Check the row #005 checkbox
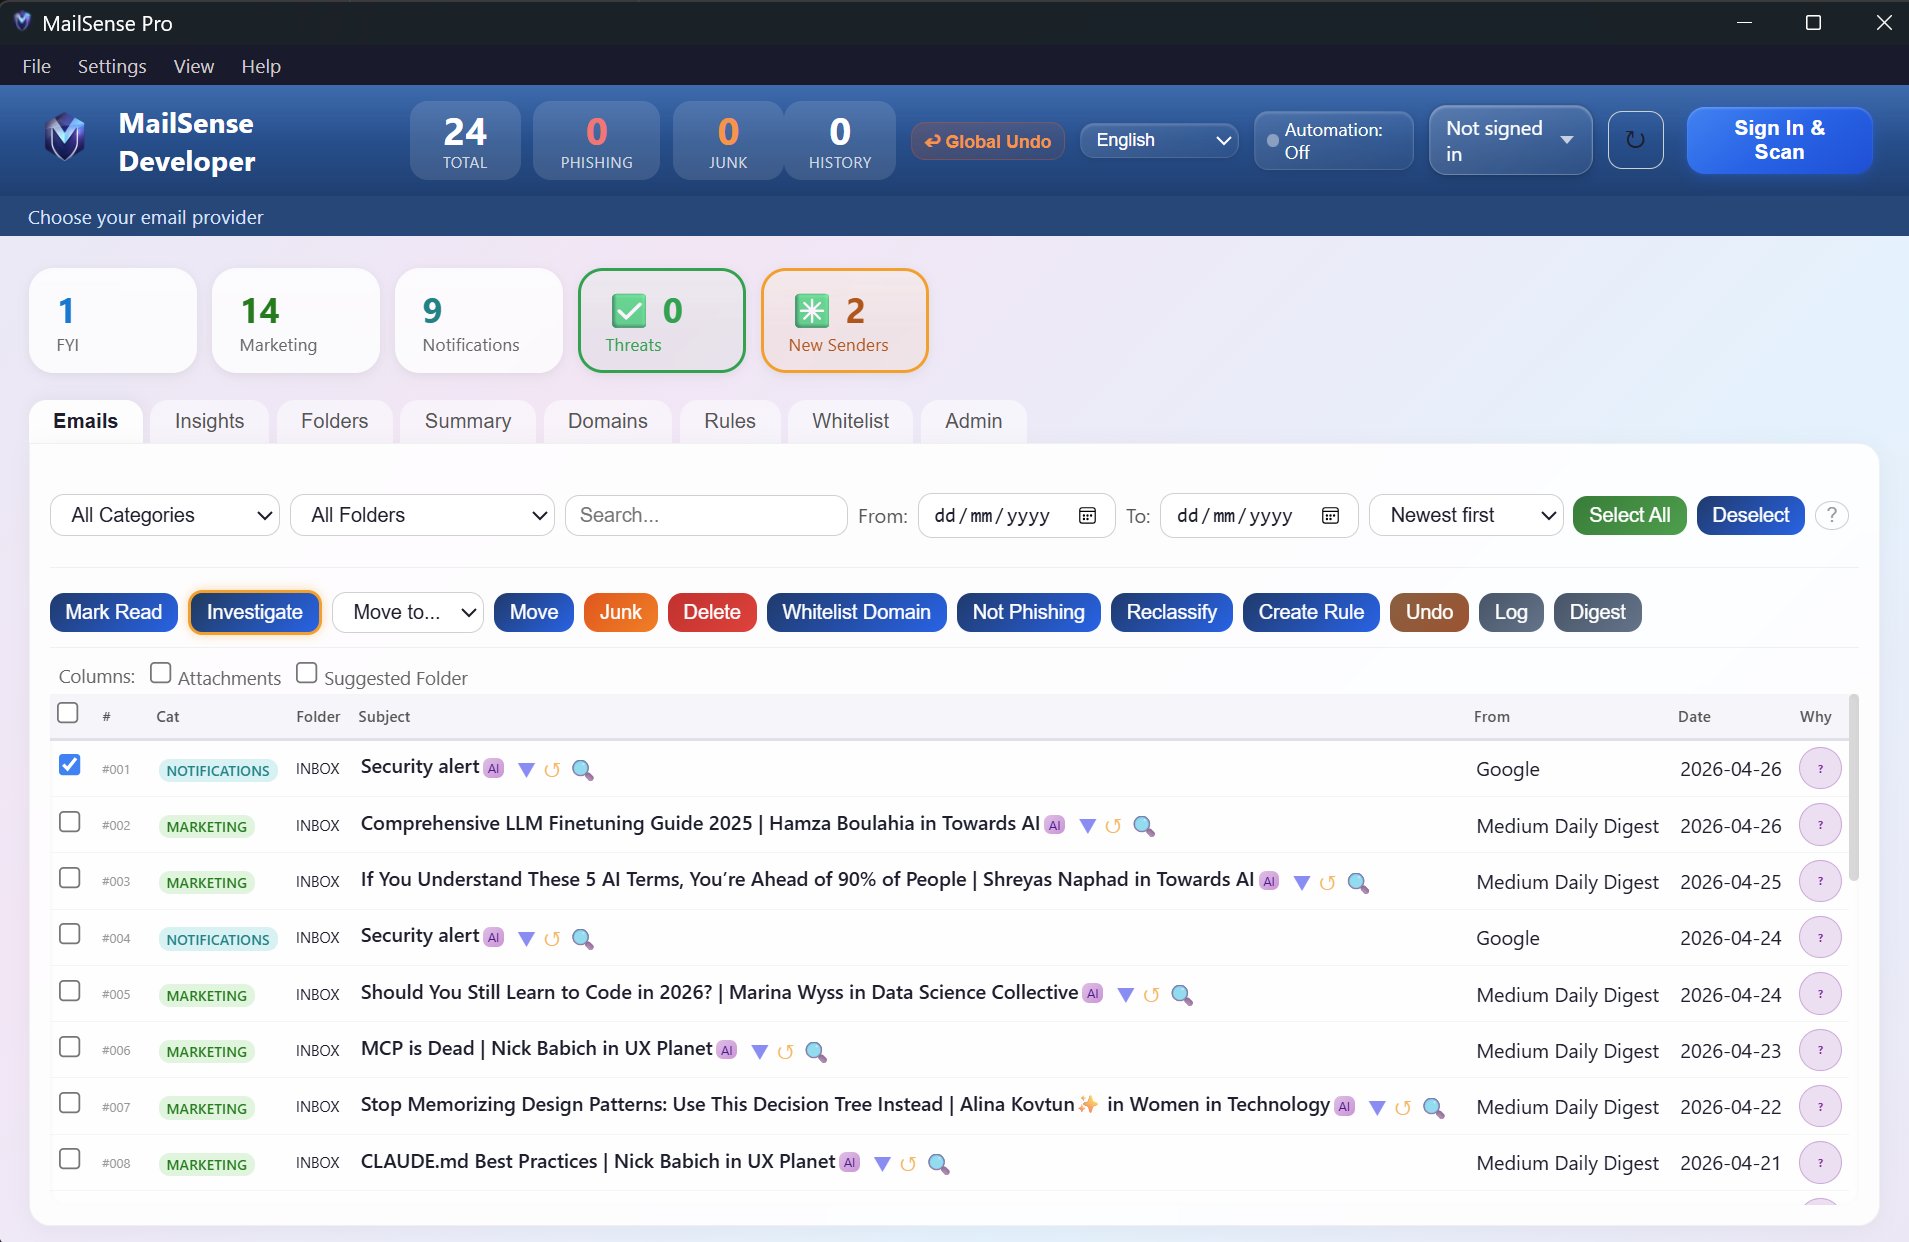 coord(69,991)
